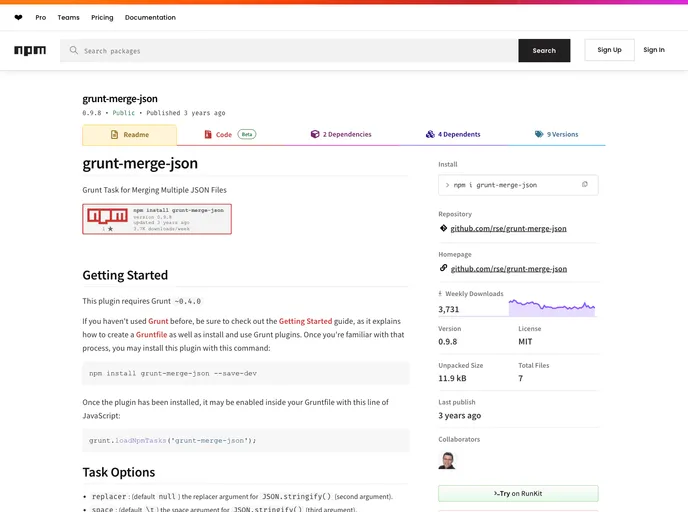Click the Versions tag icon

click(539, 134)
